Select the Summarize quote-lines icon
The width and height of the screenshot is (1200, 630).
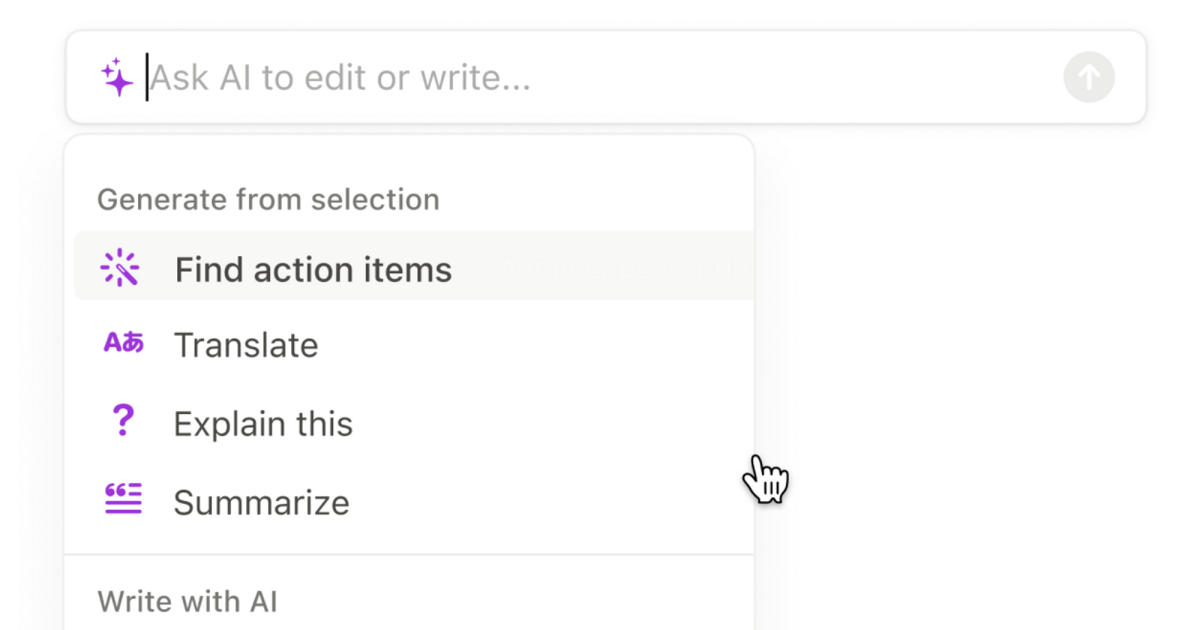click(121, 500)
